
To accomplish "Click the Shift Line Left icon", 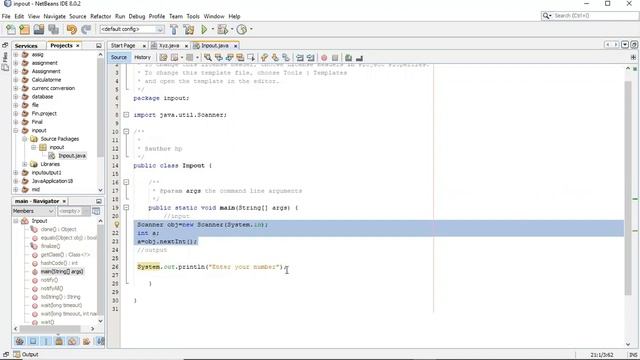I will coord(300,58).
